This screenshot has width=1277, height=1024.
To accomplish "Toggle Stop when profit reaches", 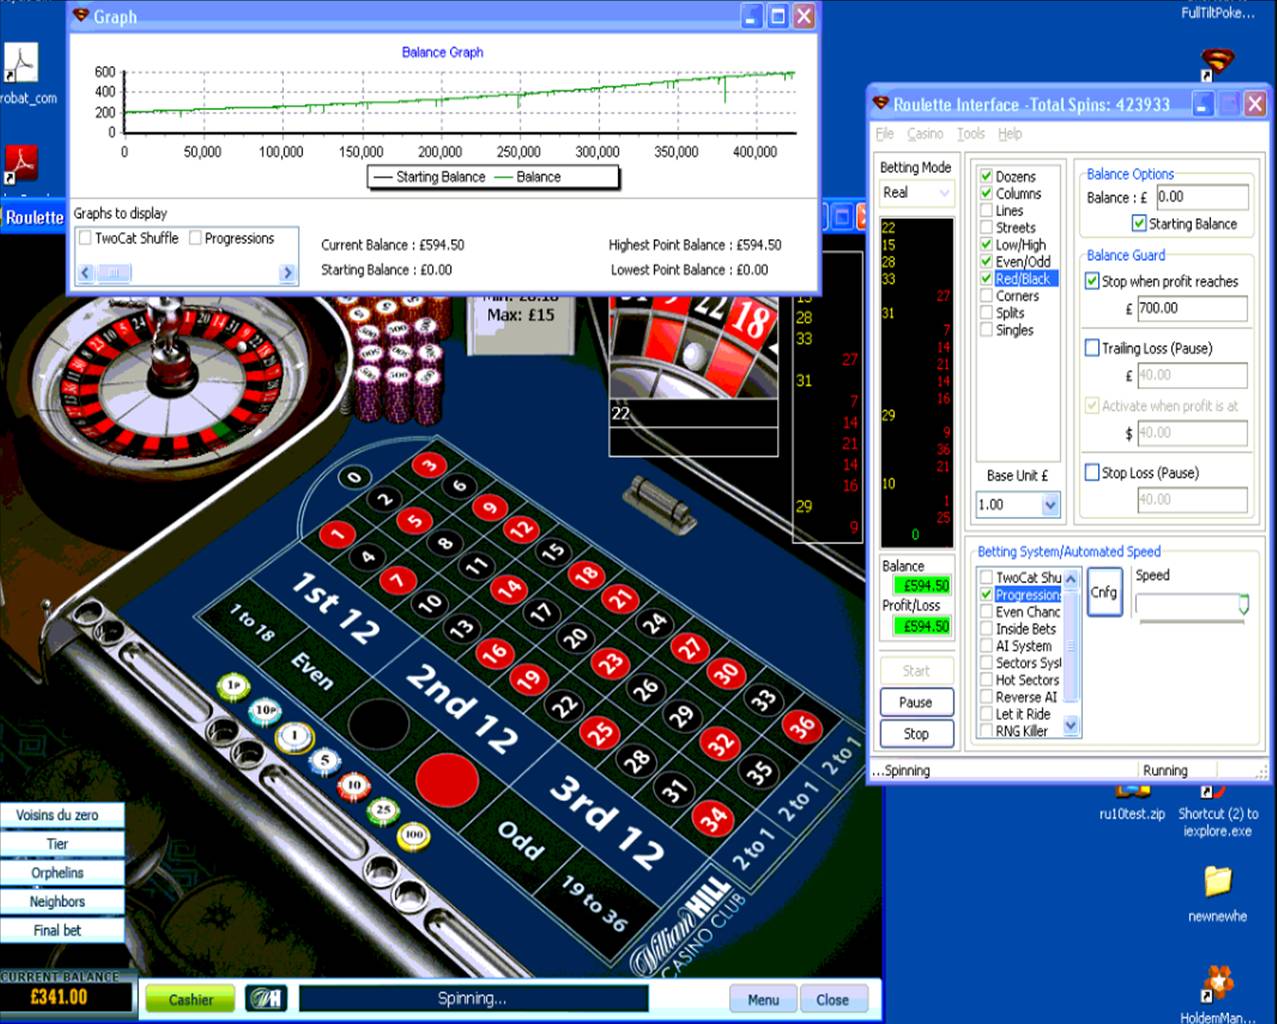I will point(1092,281).
